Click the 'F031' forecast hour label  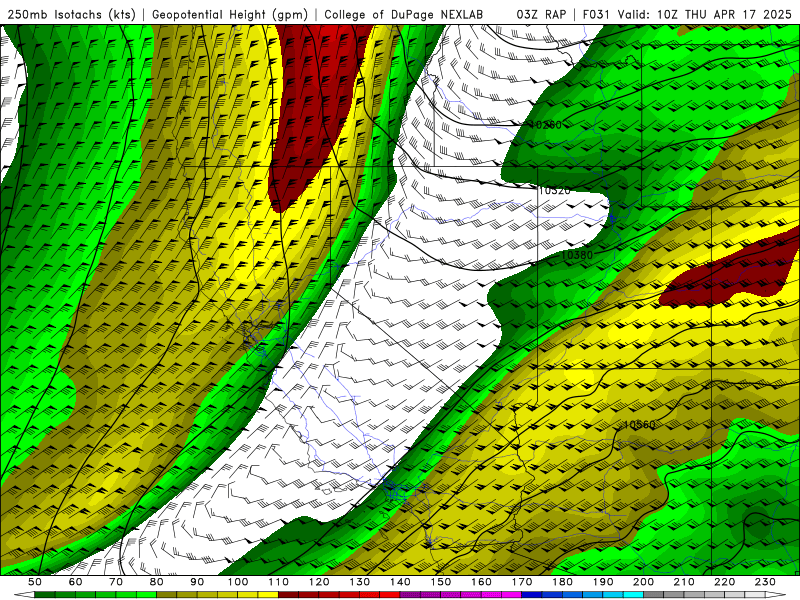tap(596, 15)
